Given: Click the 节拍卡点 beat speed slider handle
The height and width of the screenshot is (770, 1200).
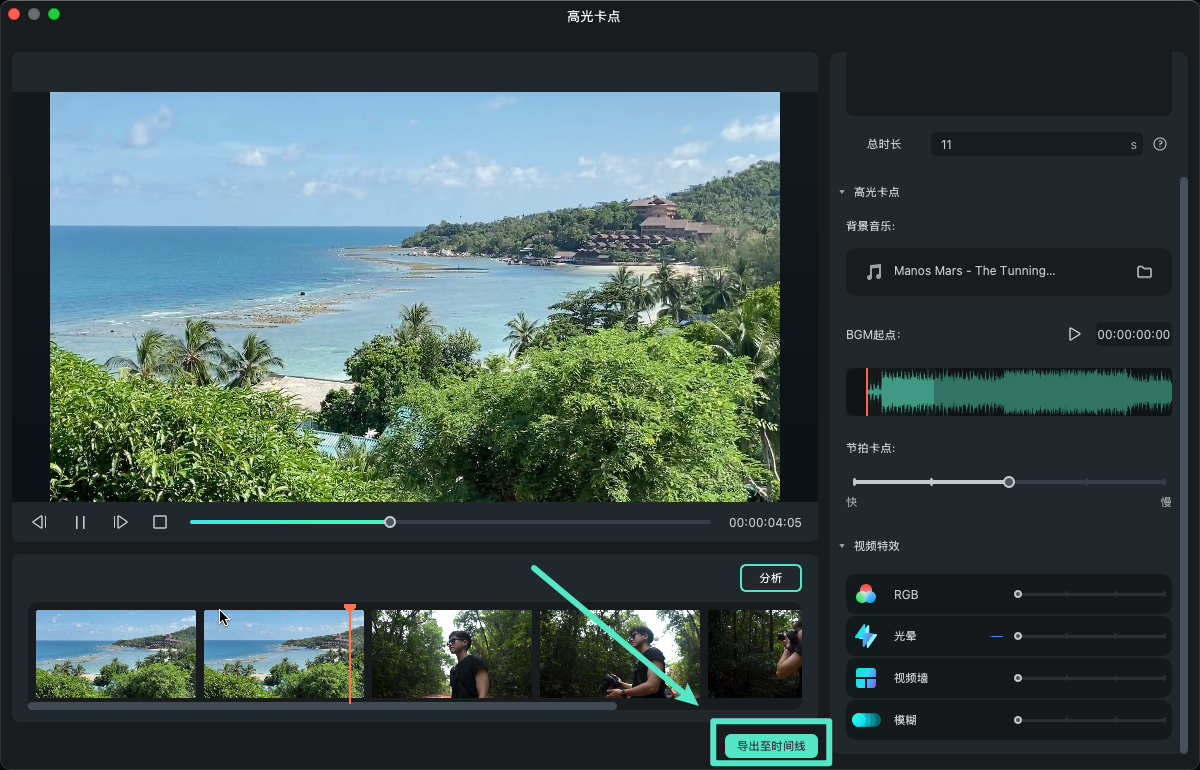Looking at the screenshot, I should pos(1009,482).
